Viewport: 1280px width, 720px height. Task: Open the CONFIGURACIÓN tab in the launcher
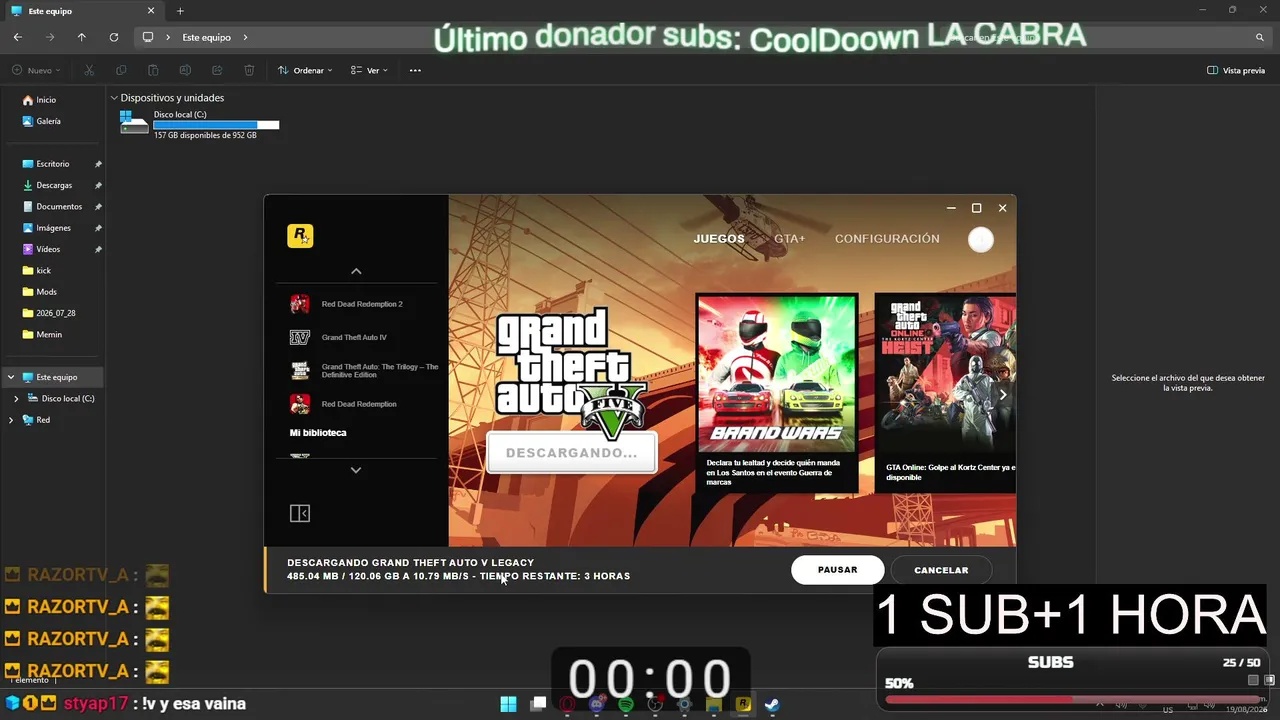[x=887, y=239]
